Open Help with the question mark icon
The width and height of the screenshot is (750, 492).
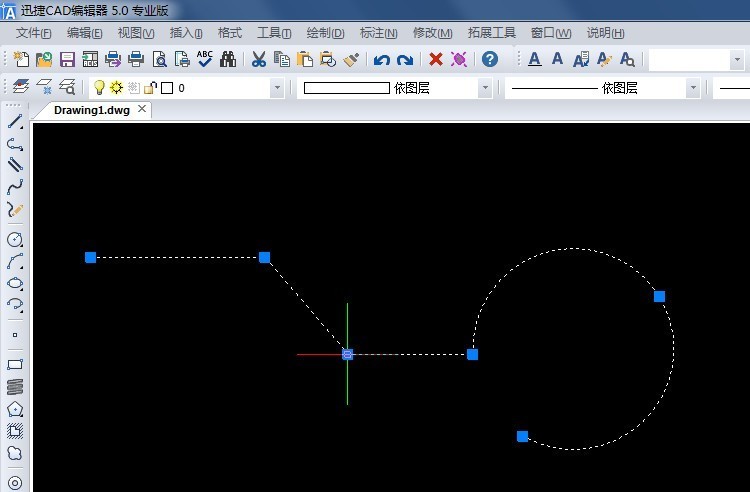(489, 60)
